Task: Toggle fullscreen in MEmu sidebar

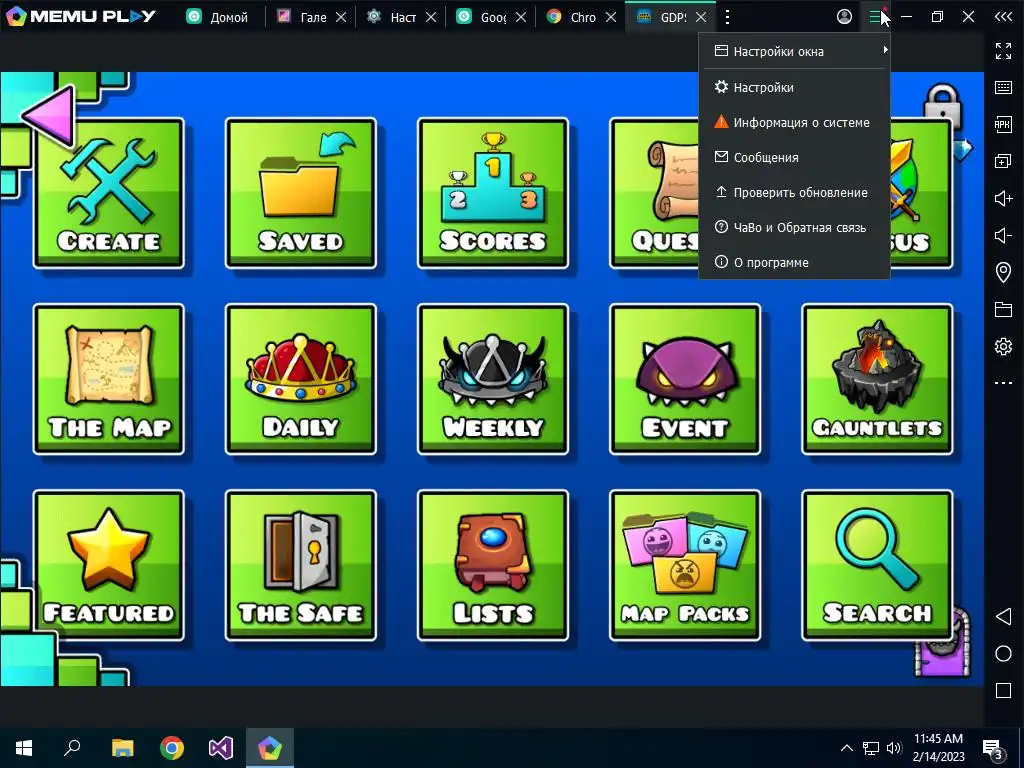Action: (1003, 51)
